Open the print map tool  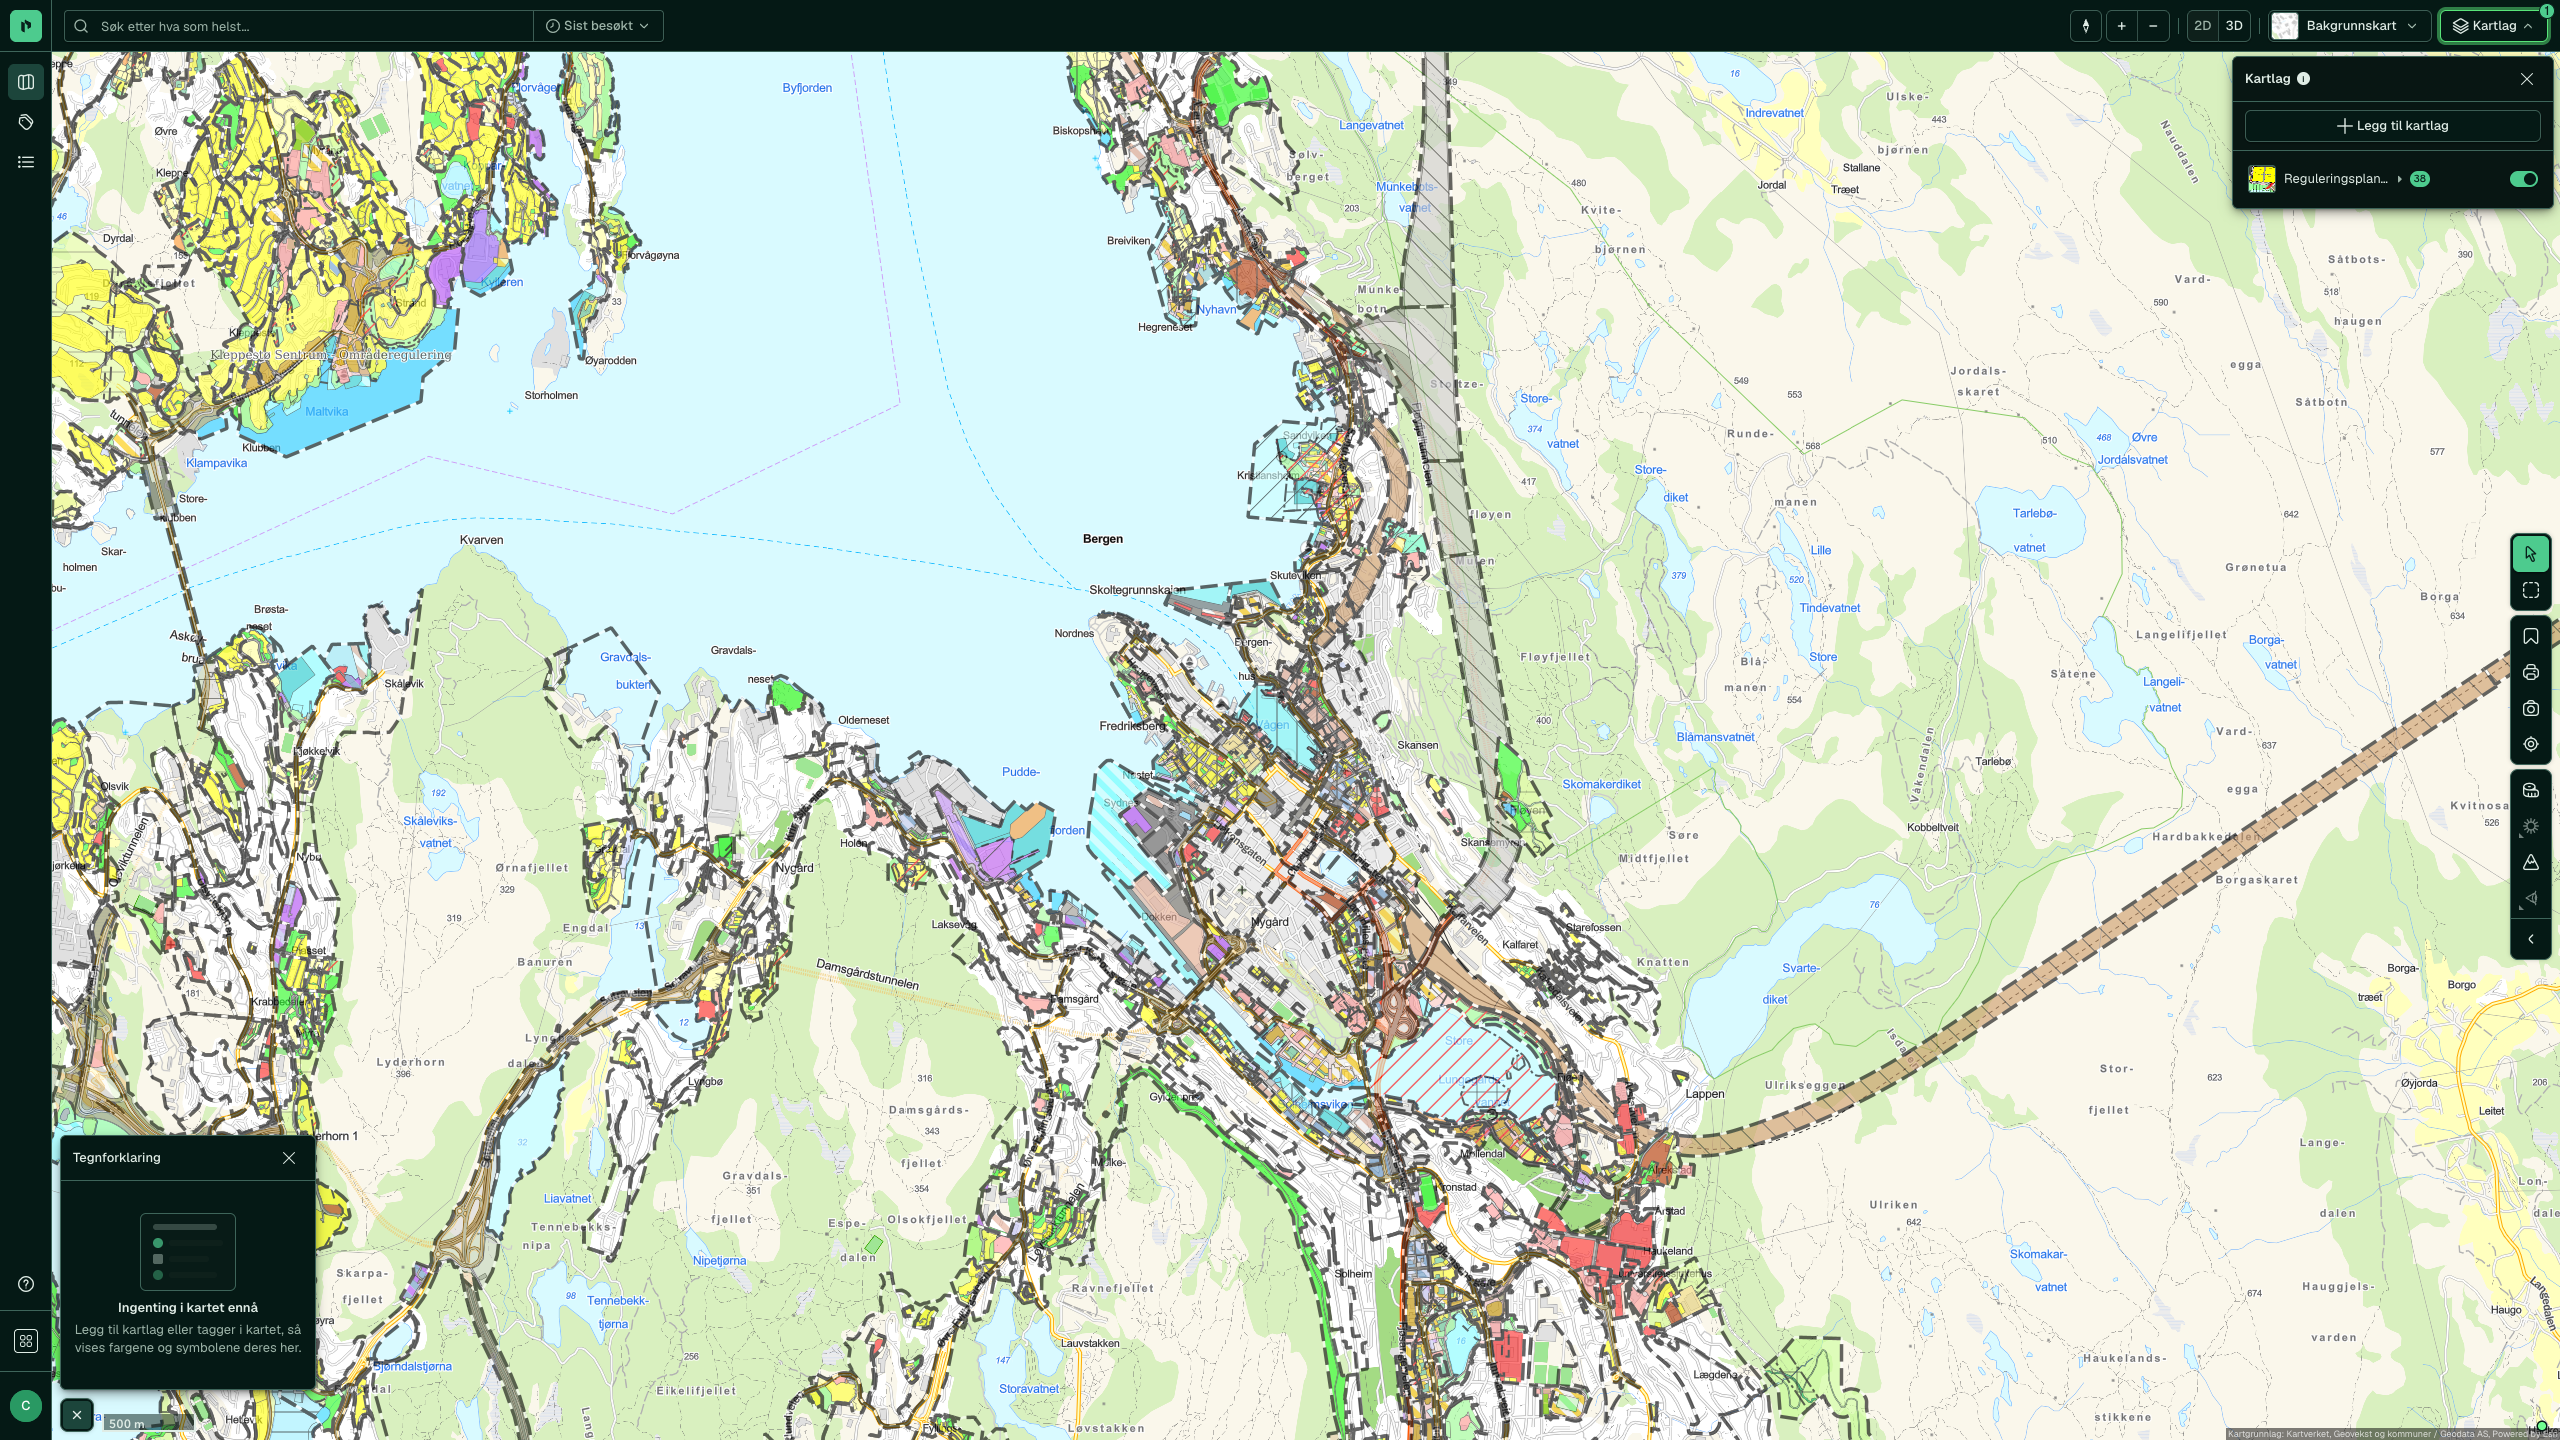(x=2531, y=673)
